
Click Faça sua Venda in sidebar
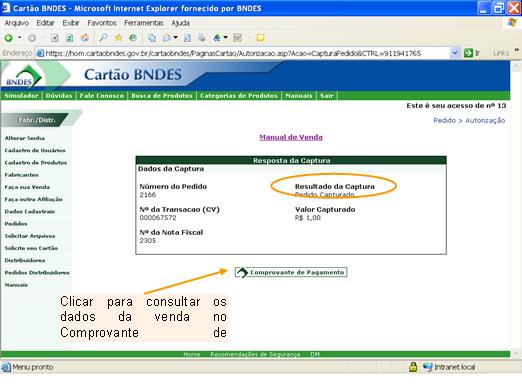[27, 187]
